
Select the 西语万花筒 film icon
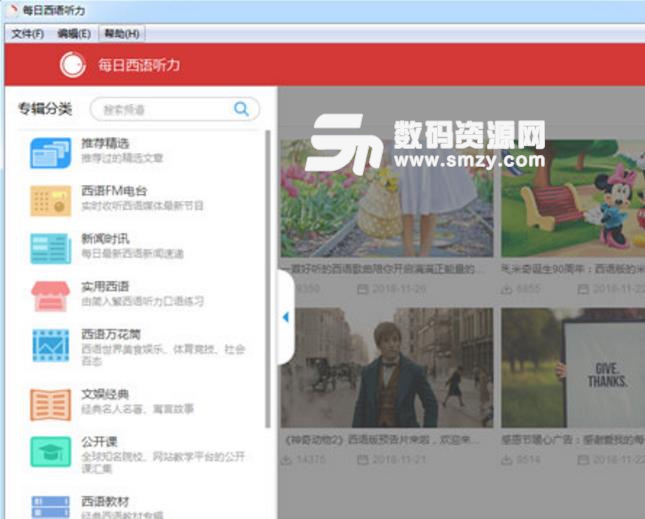(x=51, y=345)
